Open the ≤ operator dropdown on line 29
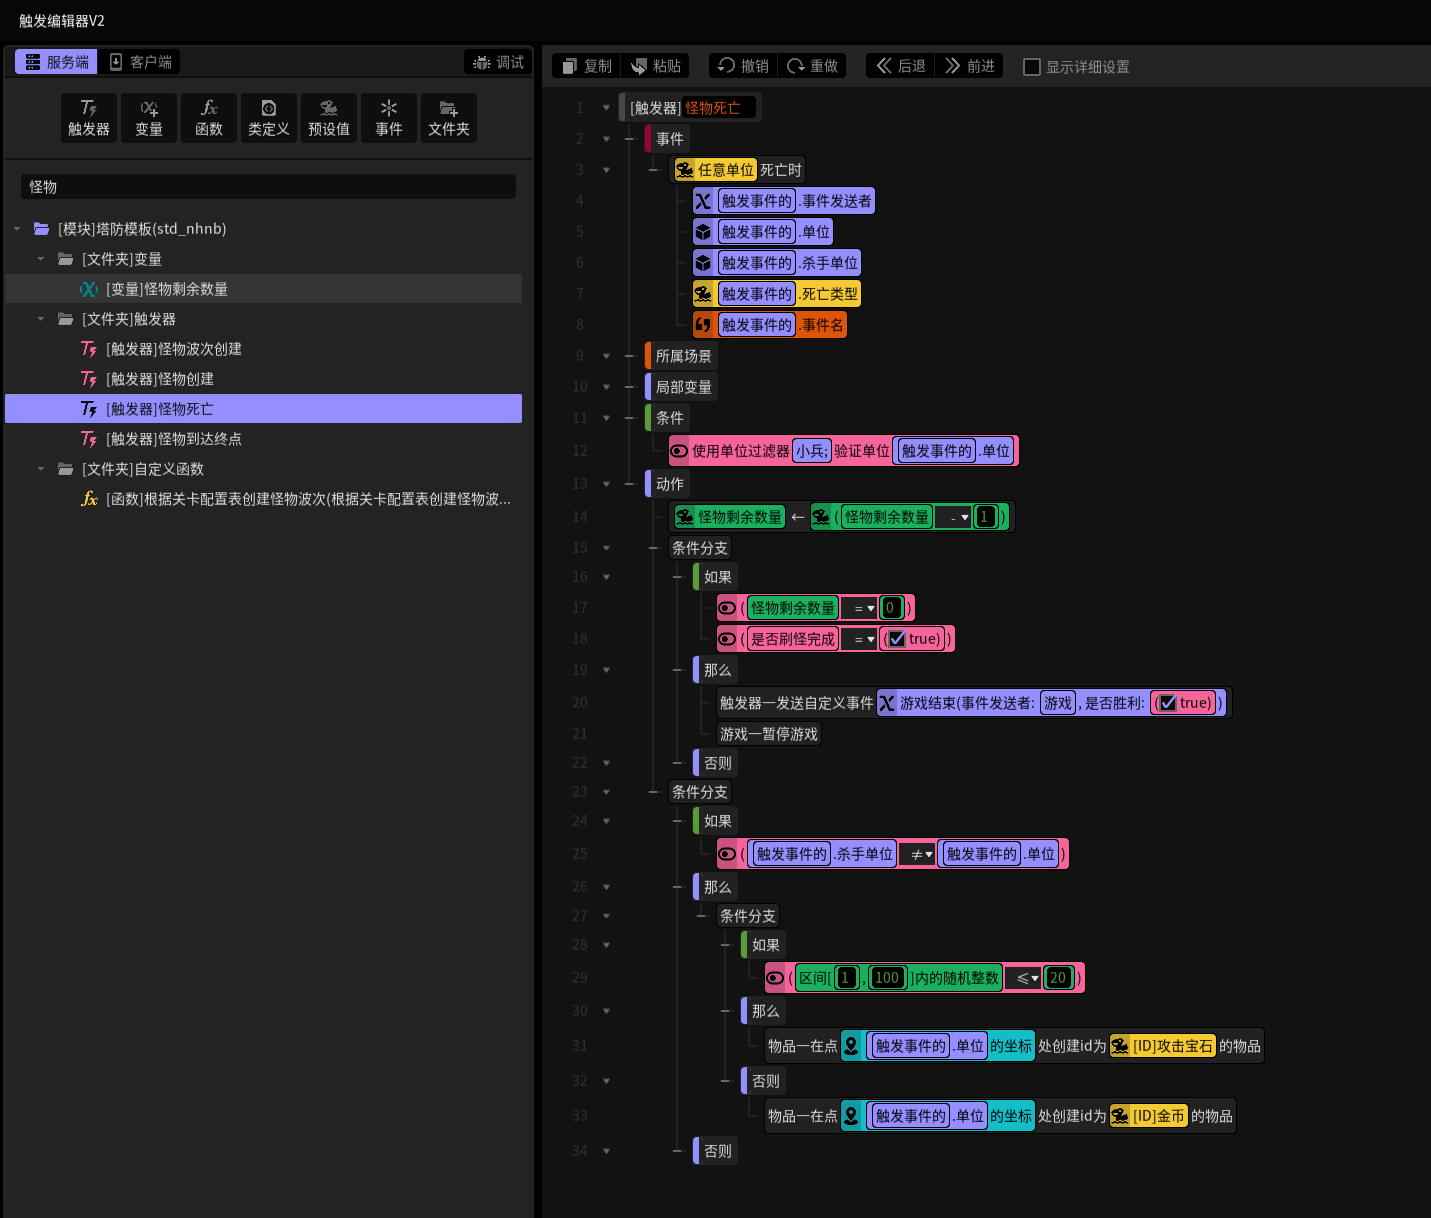This screenshot has width=1431, height=1218. [x=1023, y=978]
